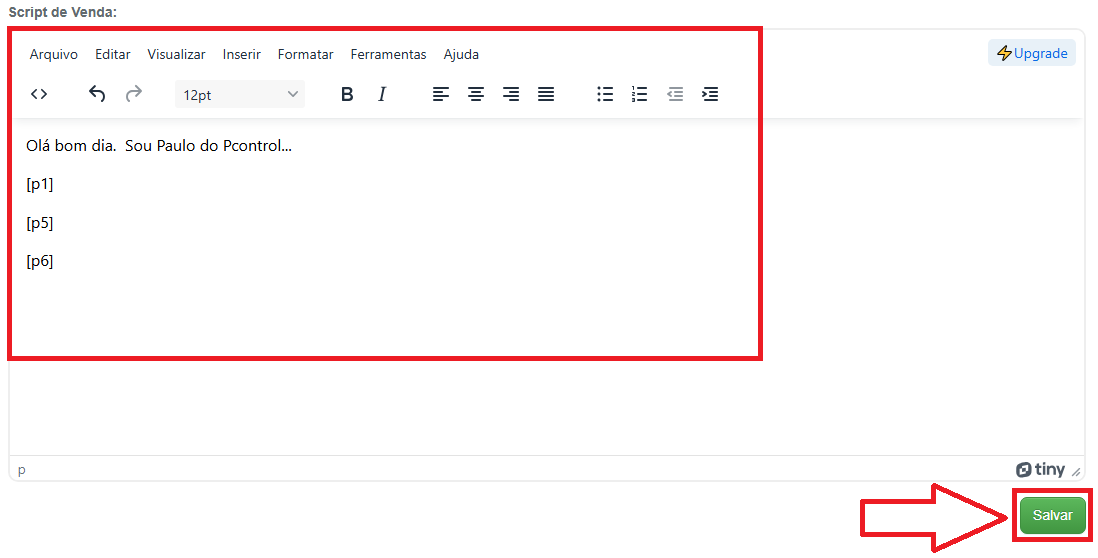The image size is (1098, 558).
Task: Toggle italic formatting
Action: [x=382, y=94]
